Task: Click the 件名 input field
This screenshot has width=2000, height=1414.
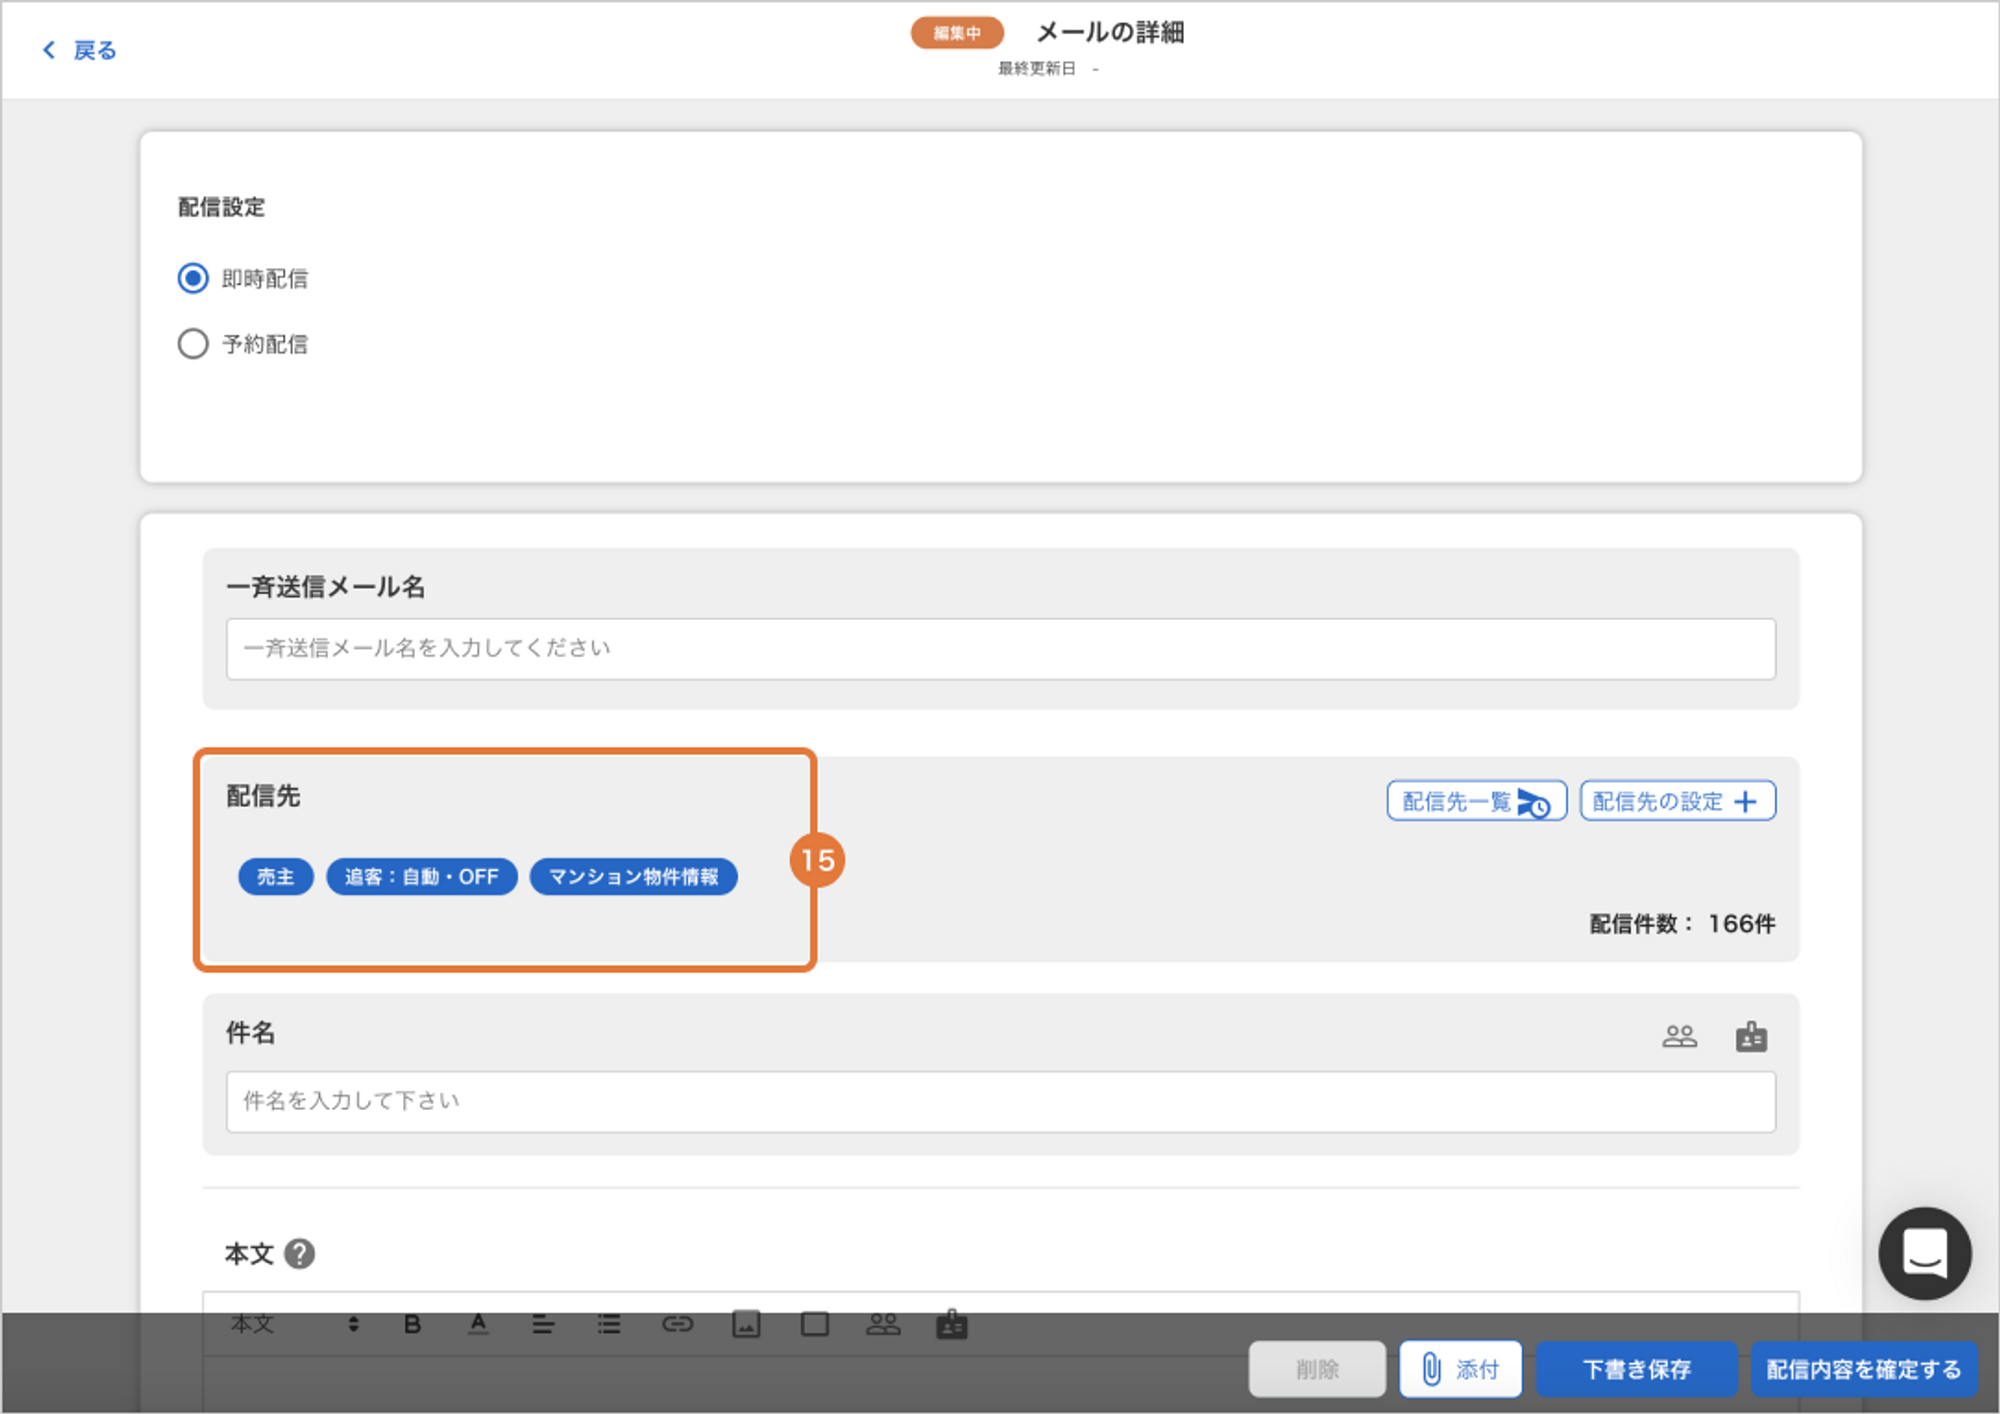Action: [x=1000, y=1102]
